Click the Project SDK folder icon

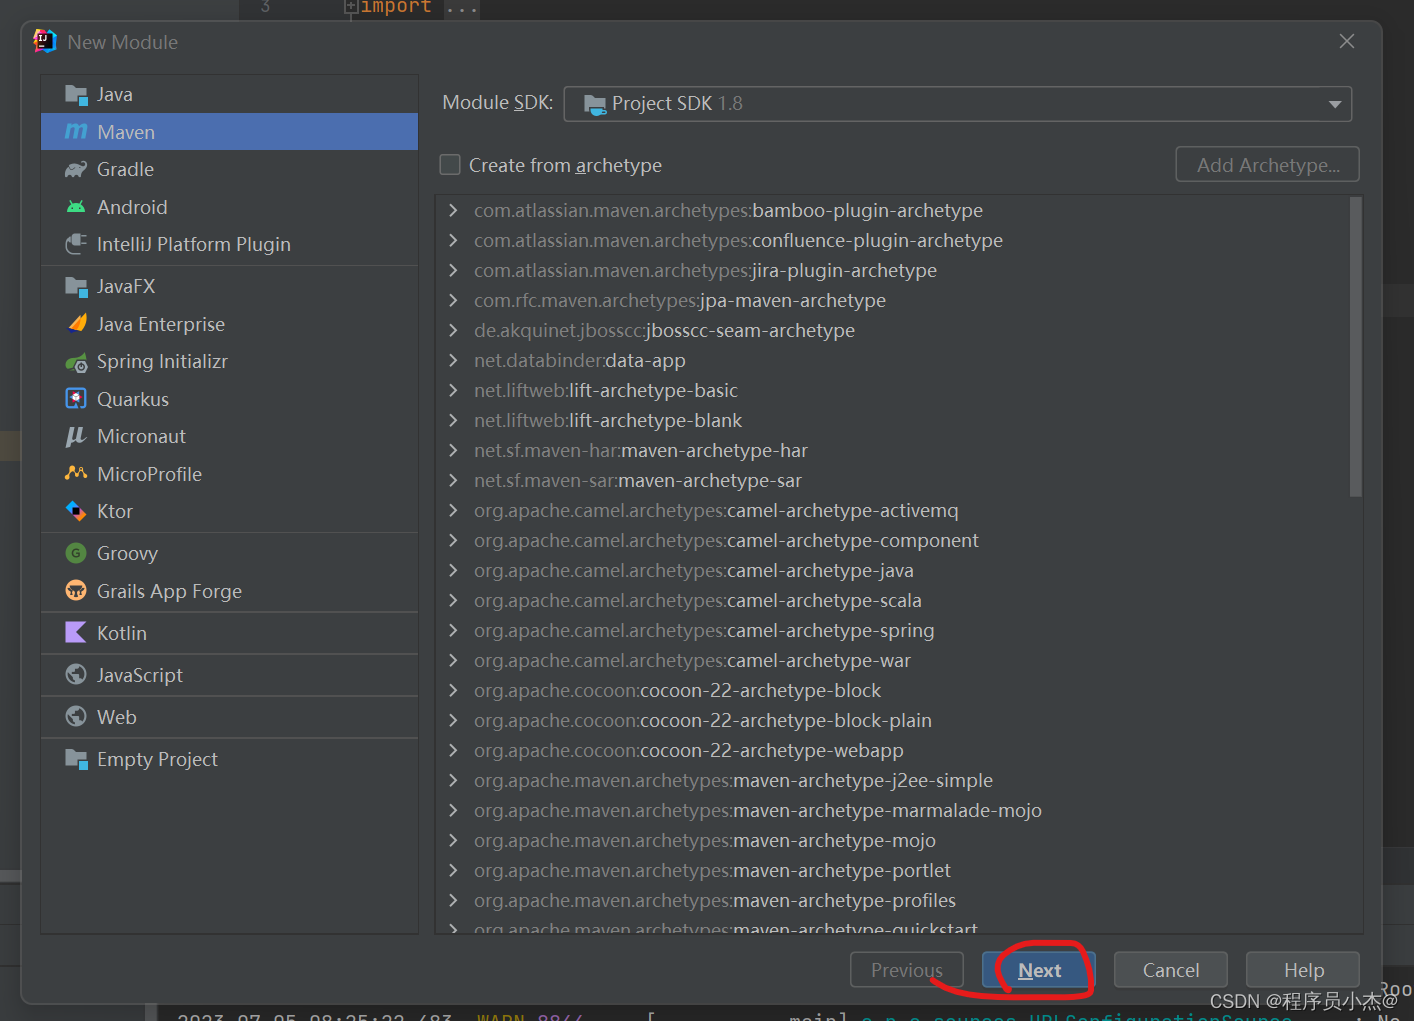[595, 104]
